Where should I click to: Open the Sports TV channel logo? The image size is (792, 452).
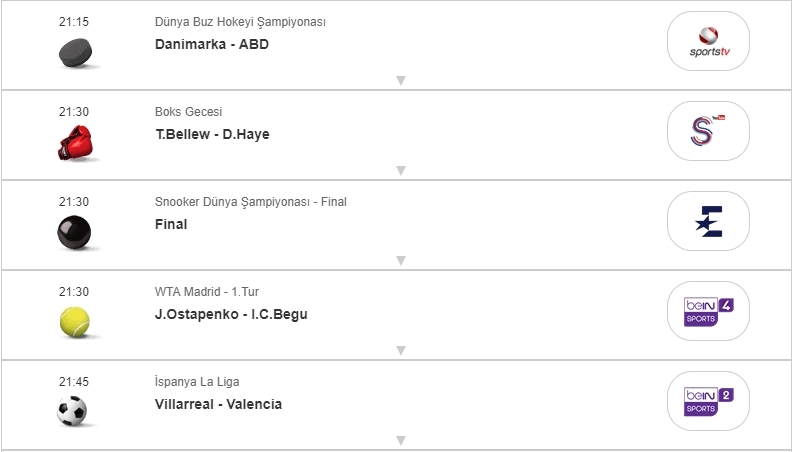[x=708, y=41]
